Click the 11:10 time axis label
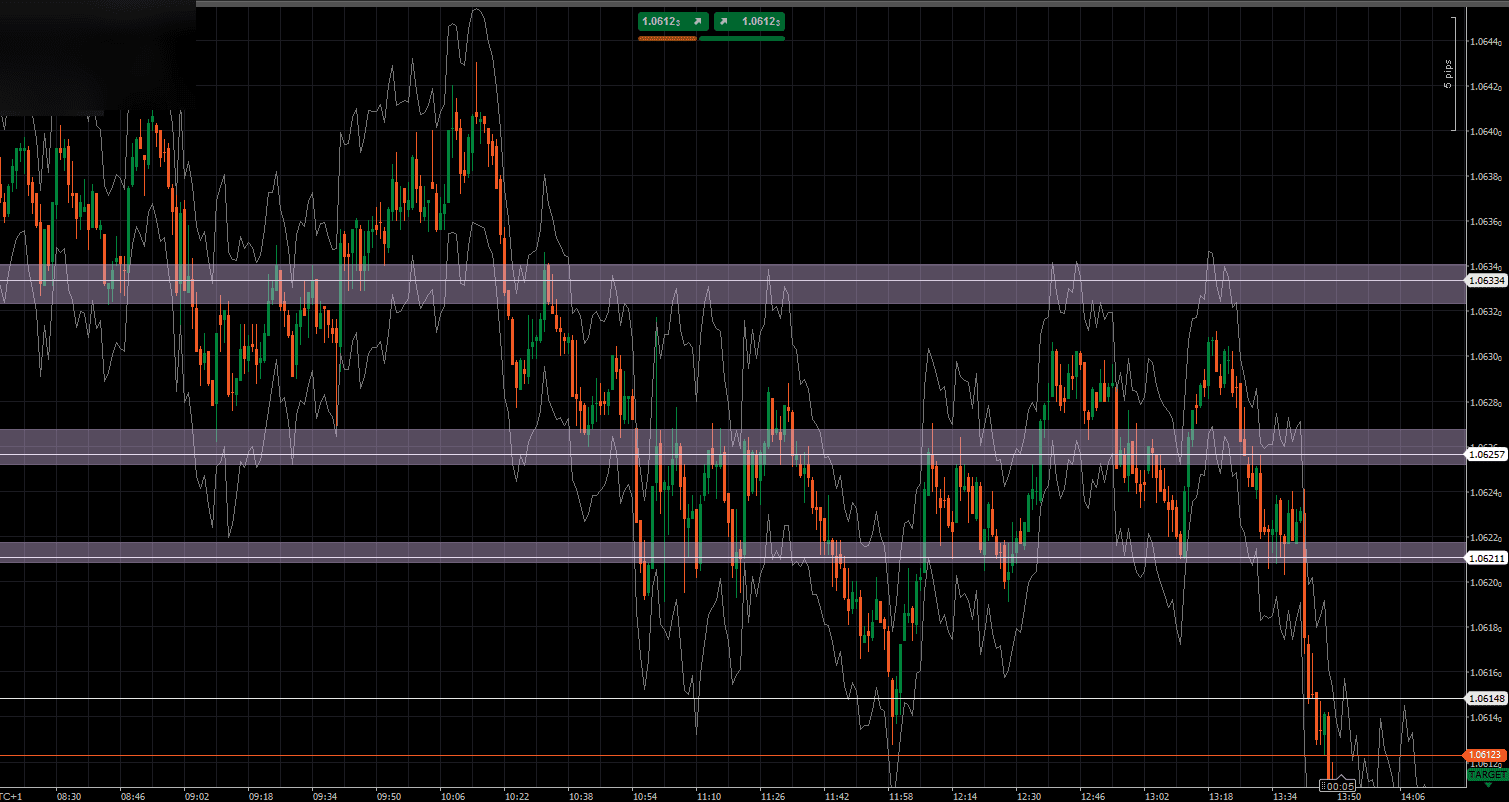 tap(709, 796)
